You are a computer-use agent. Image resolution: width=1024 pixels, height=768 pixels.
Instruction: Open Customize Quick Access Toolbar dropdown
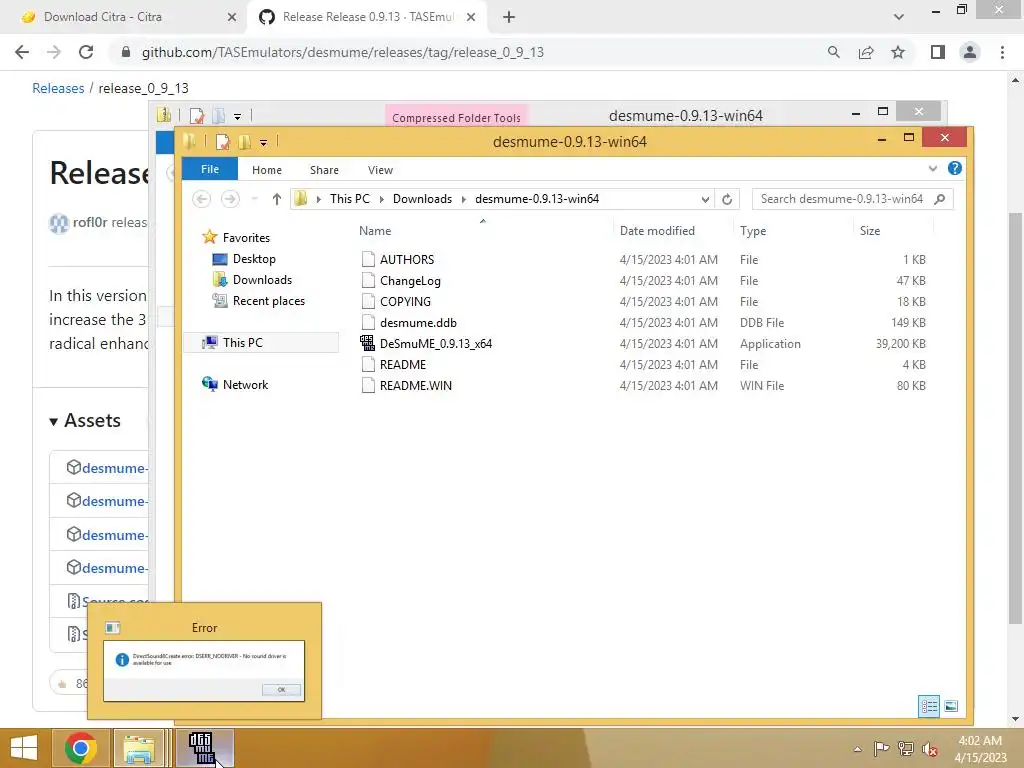click(x=263, y=142)
